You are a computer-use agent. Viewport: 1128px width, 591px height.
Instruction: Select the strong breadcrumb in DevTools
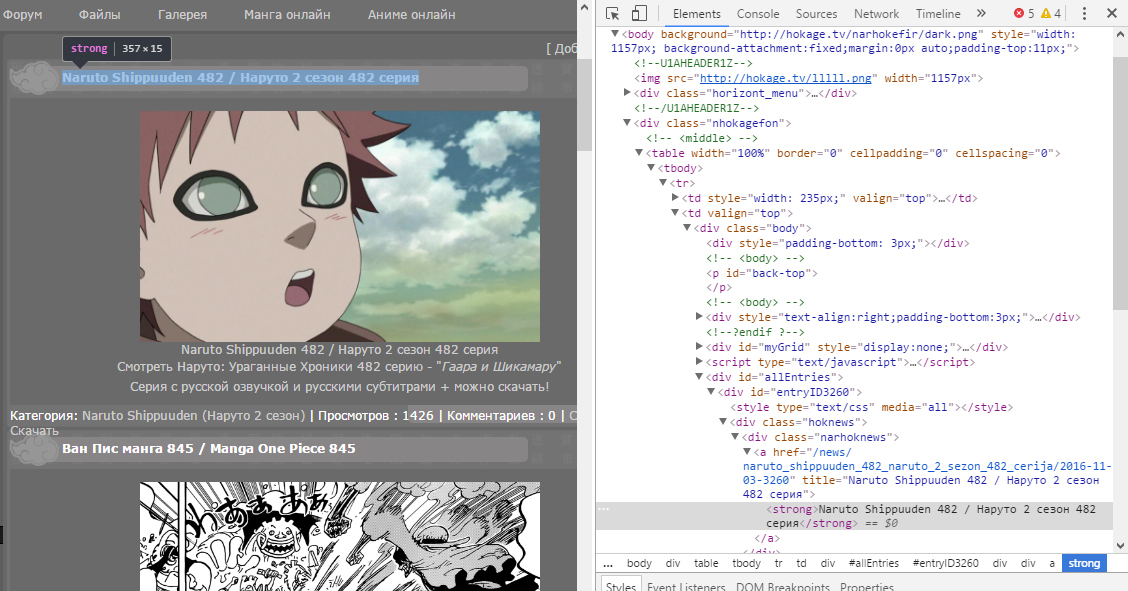point(1084,563)
